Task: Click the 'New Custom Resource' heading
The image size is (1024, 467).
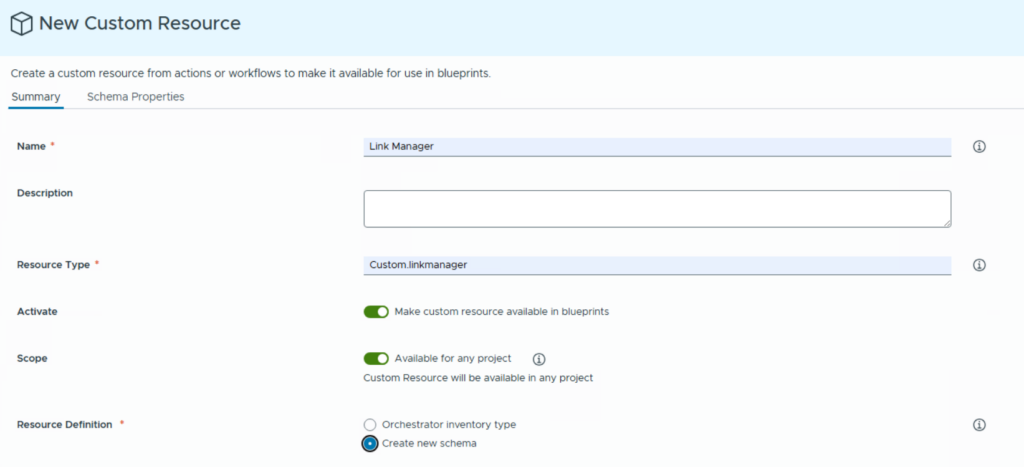Action: click(x=139, y=22)
